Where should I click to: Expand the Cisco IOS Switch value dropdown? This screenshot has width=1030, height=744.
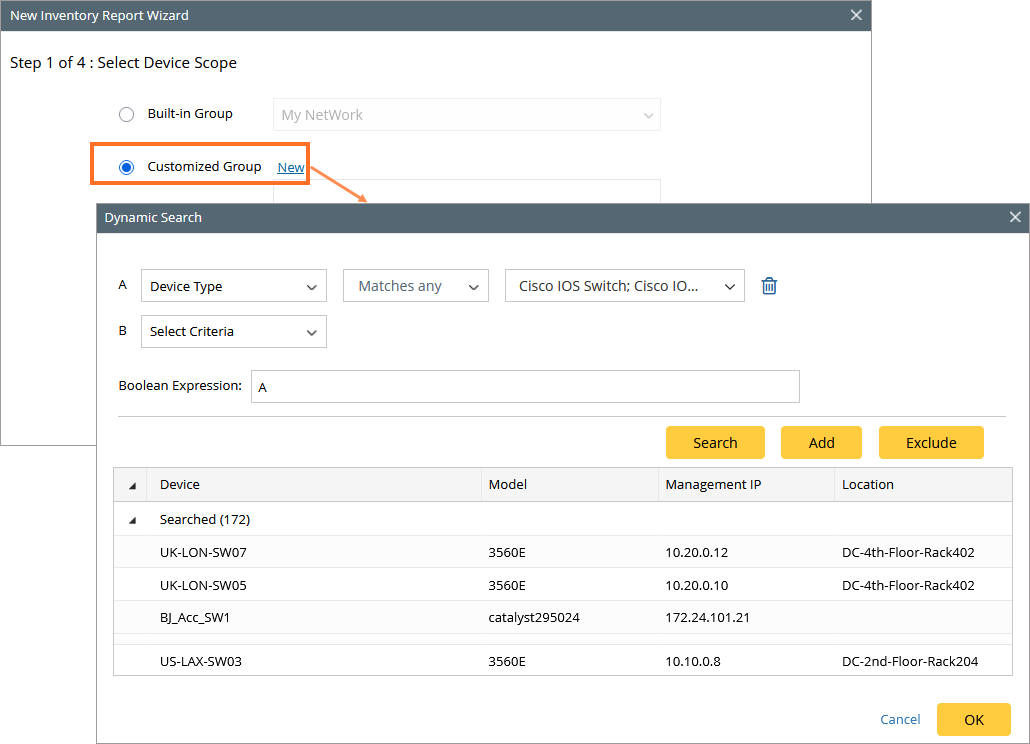pos(624,286)
